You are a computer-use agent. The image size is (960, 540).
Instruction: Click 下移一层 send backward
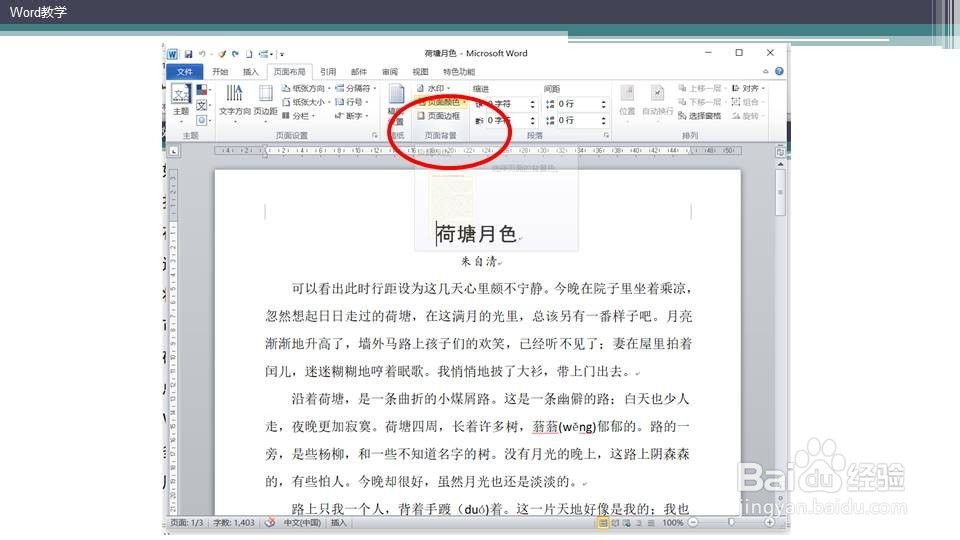tap(700, 102)
